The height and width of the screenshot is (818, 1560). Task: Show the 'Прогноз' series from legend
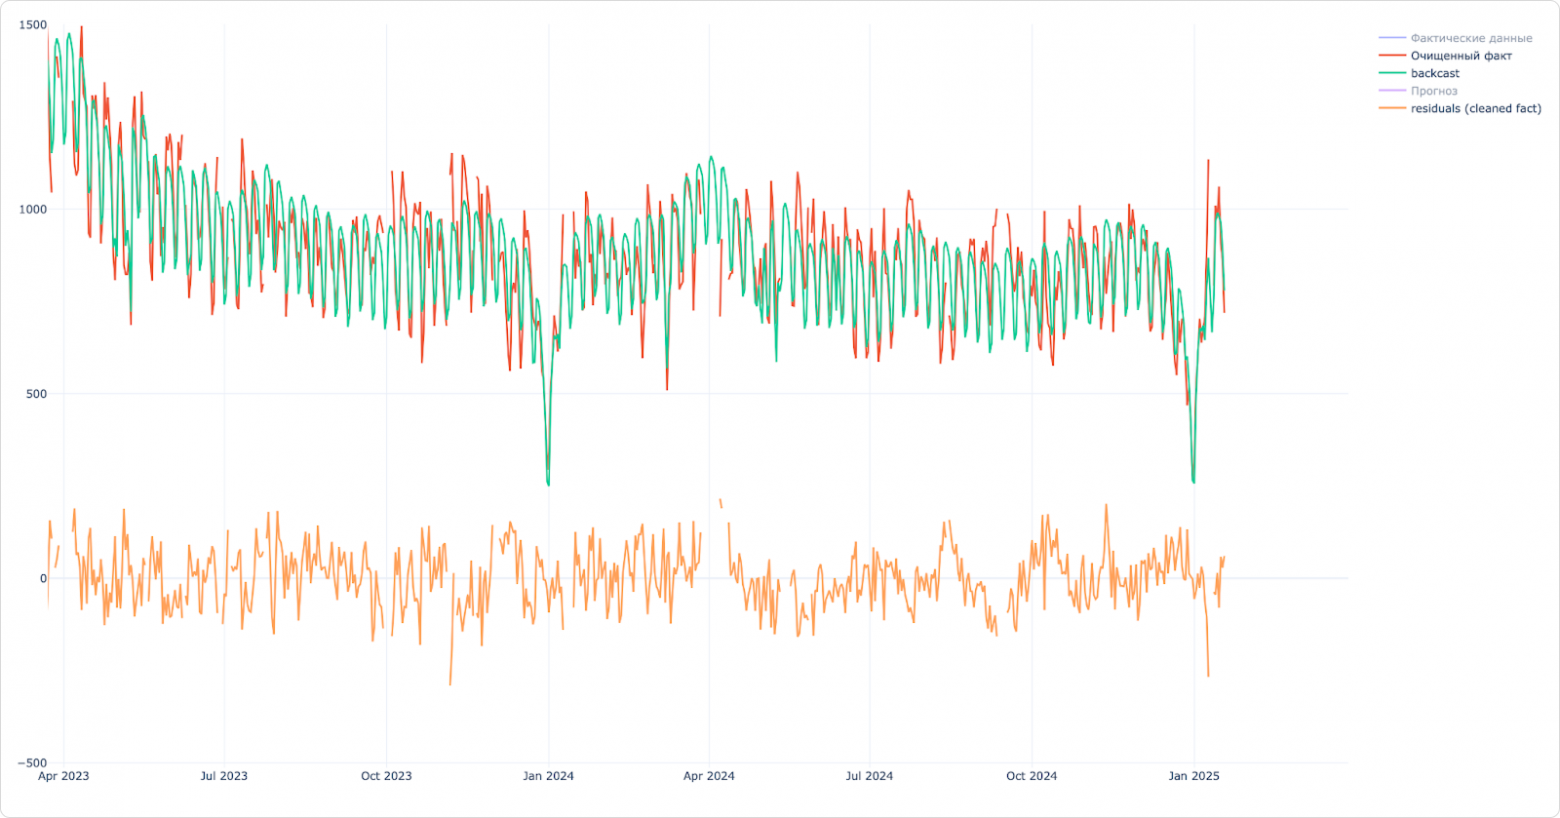tap(1434, 91)
